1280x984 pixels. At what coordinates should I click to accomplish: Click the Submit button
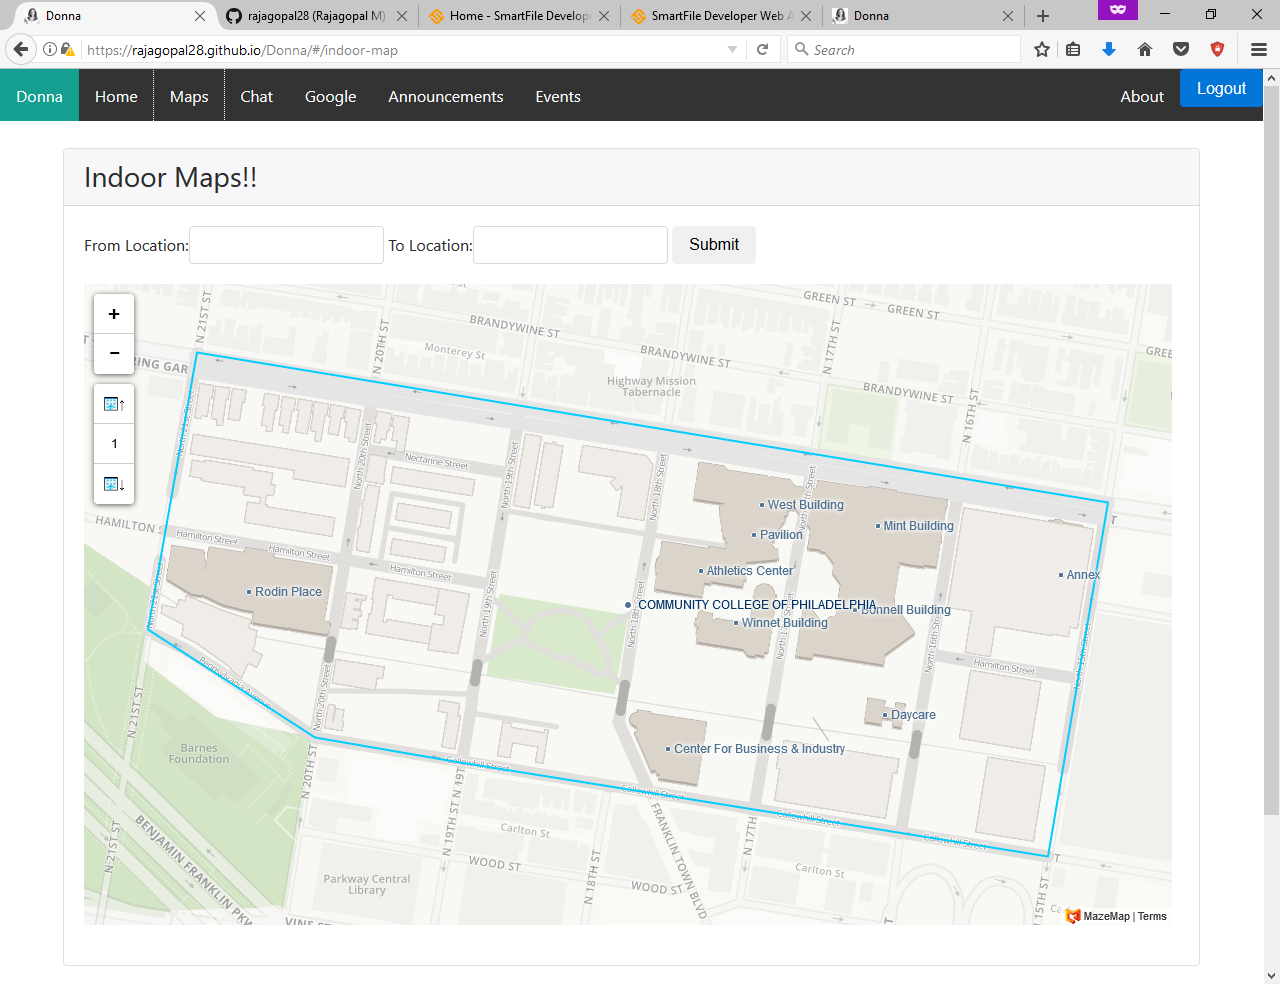714,245
